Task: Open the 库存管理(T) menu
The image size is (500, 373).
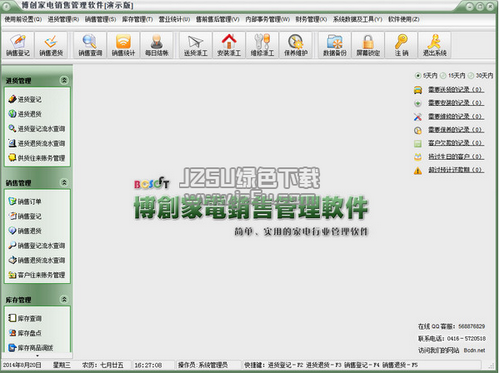Action: tap(137, 19)
